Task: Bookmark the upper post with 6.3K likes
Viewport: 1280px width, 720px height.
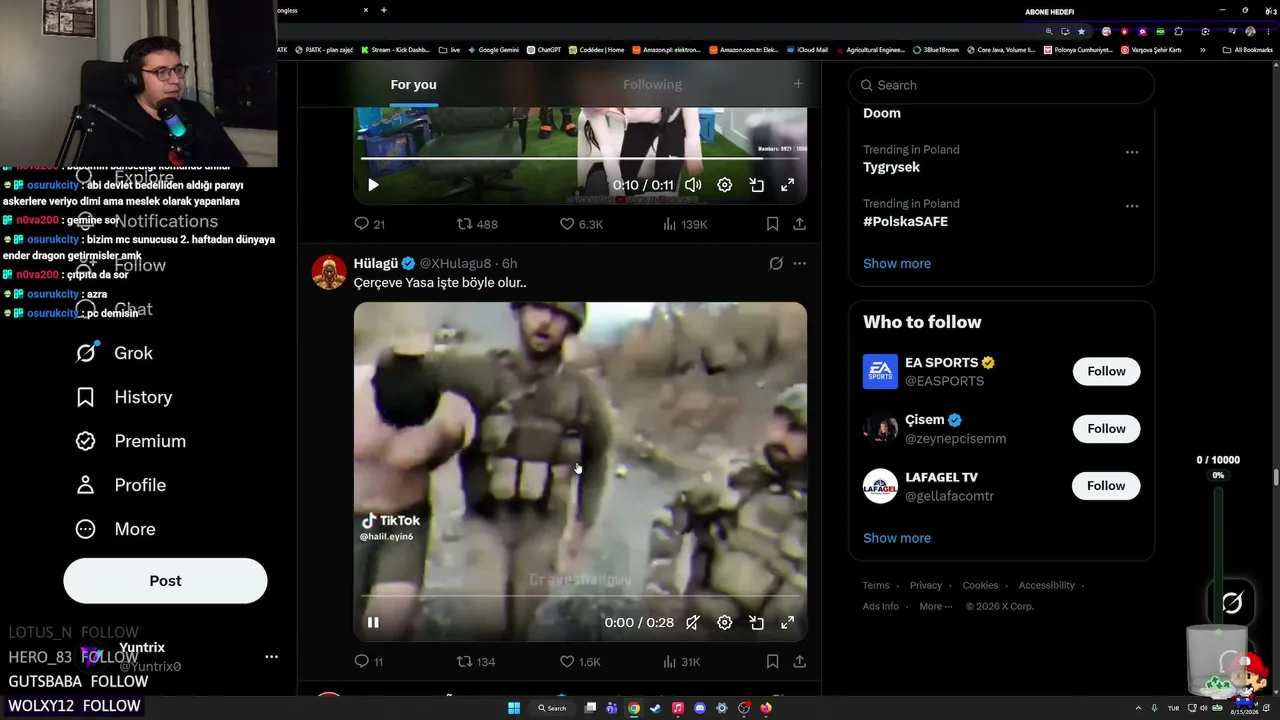Action: [x=772, y=224]
